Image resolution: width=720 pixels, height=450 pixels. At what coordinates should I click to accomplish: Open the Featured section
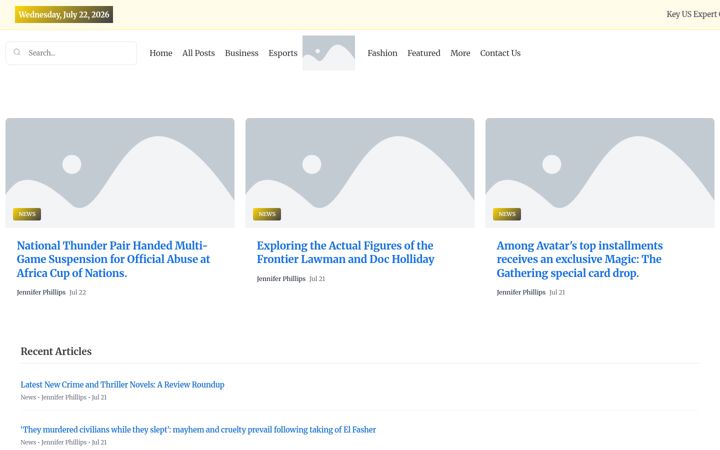tap(423, 53)
